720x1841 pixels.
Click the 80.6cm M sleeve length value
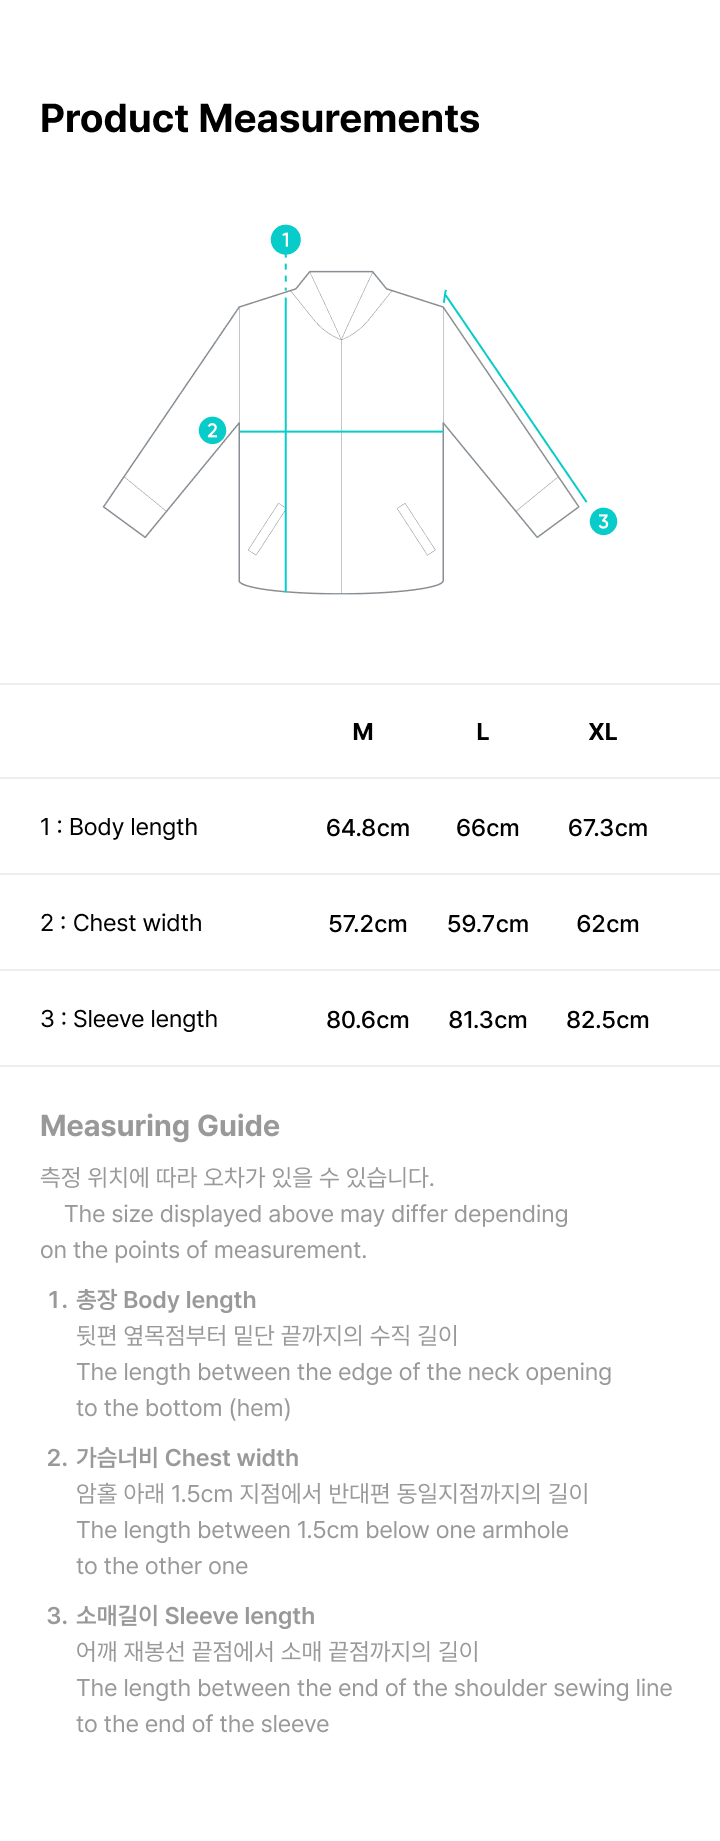[x=368, y=1020]
